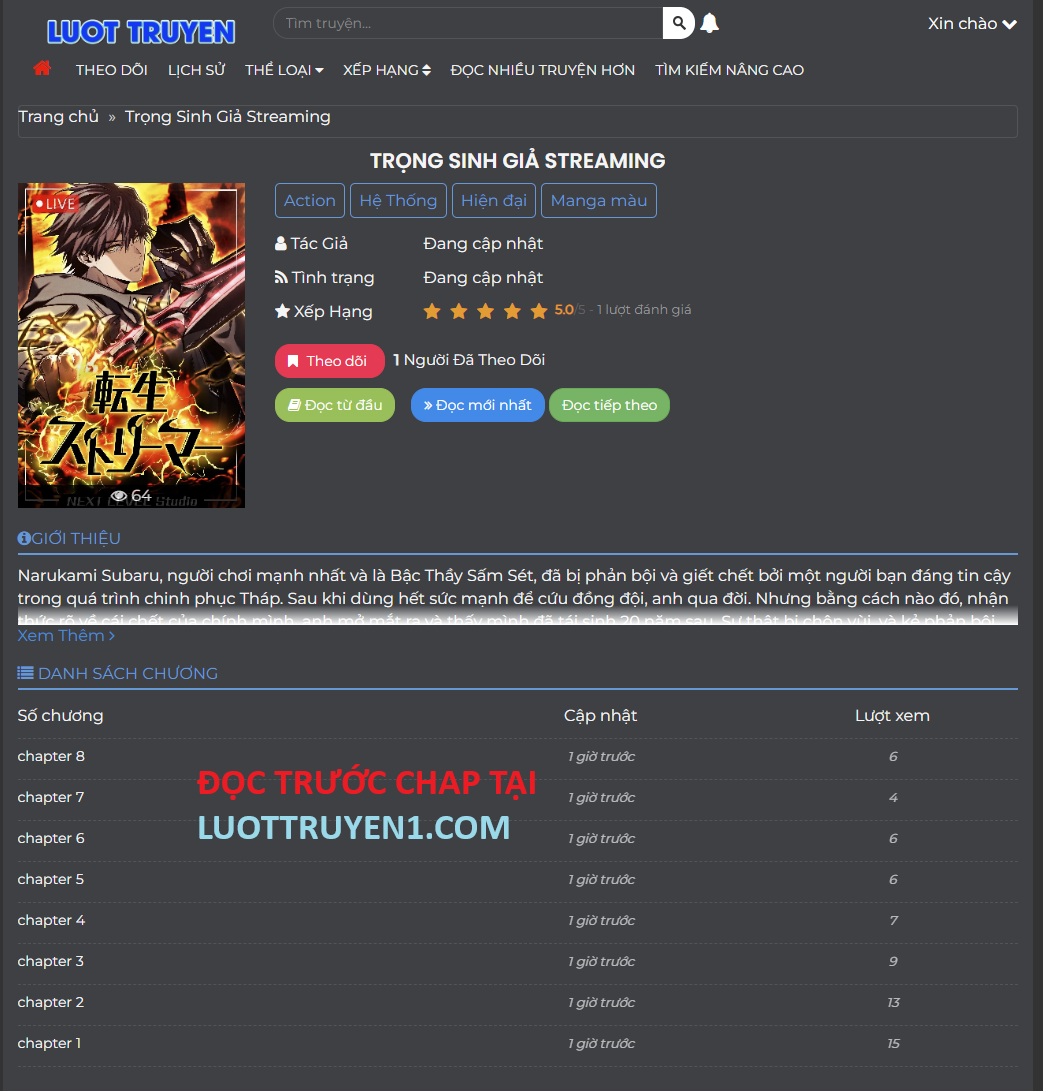
Task: Click the search magnifier button
Action: click(679, 23)
